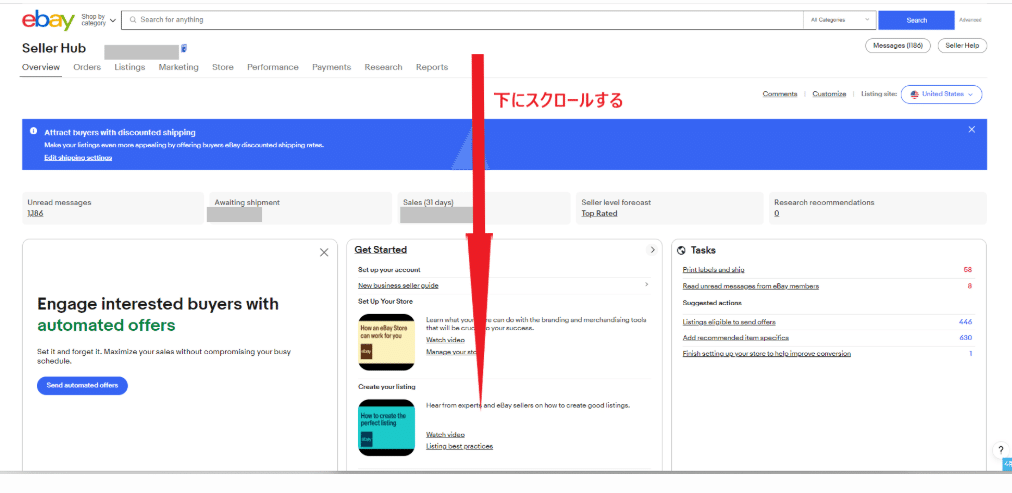1012x493 pixels.
Task: Click the Customize link
Action: coord(829,94)
